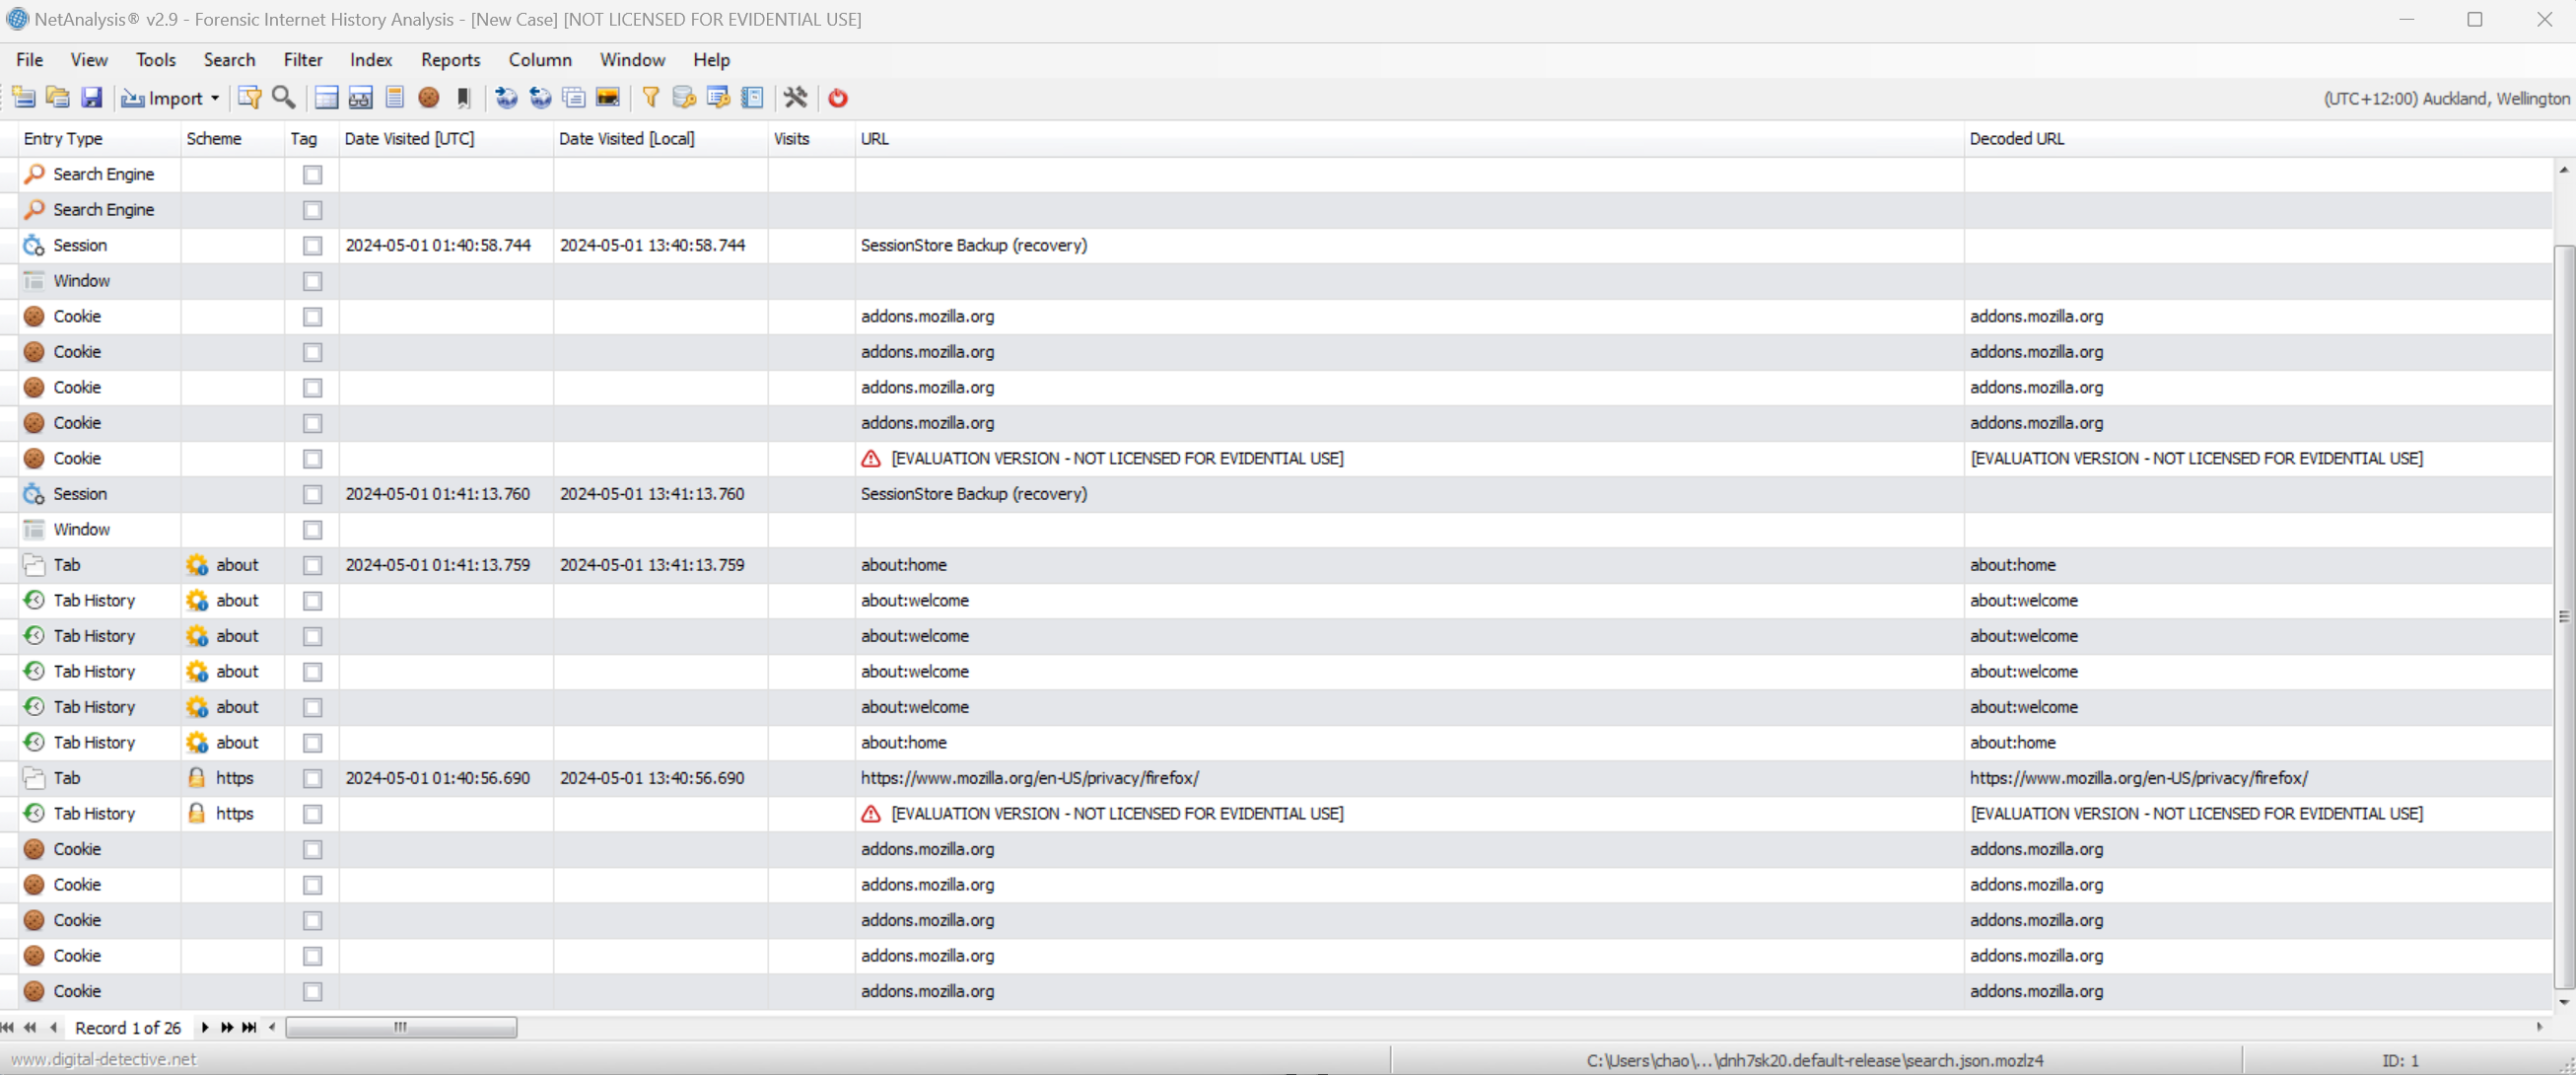Viewport: 2576px width, 1075px height.
Task: Click the cookie viewer toolbar icon
Action: (x=429, y=97)
